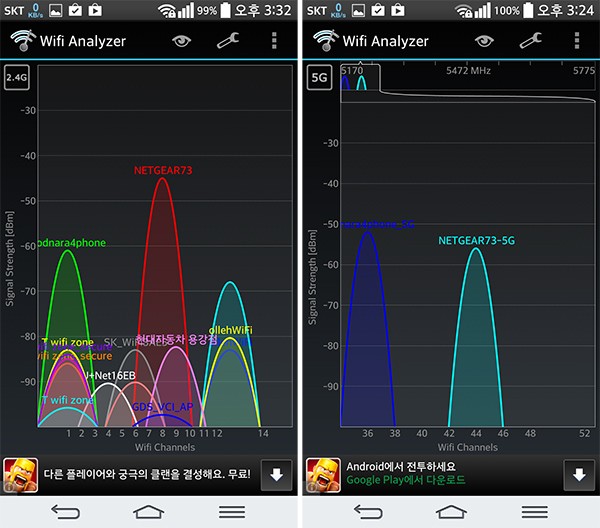Open wrench settings in left Wifi Analyzer
This screenshot has height=528, width=600.
228,40
